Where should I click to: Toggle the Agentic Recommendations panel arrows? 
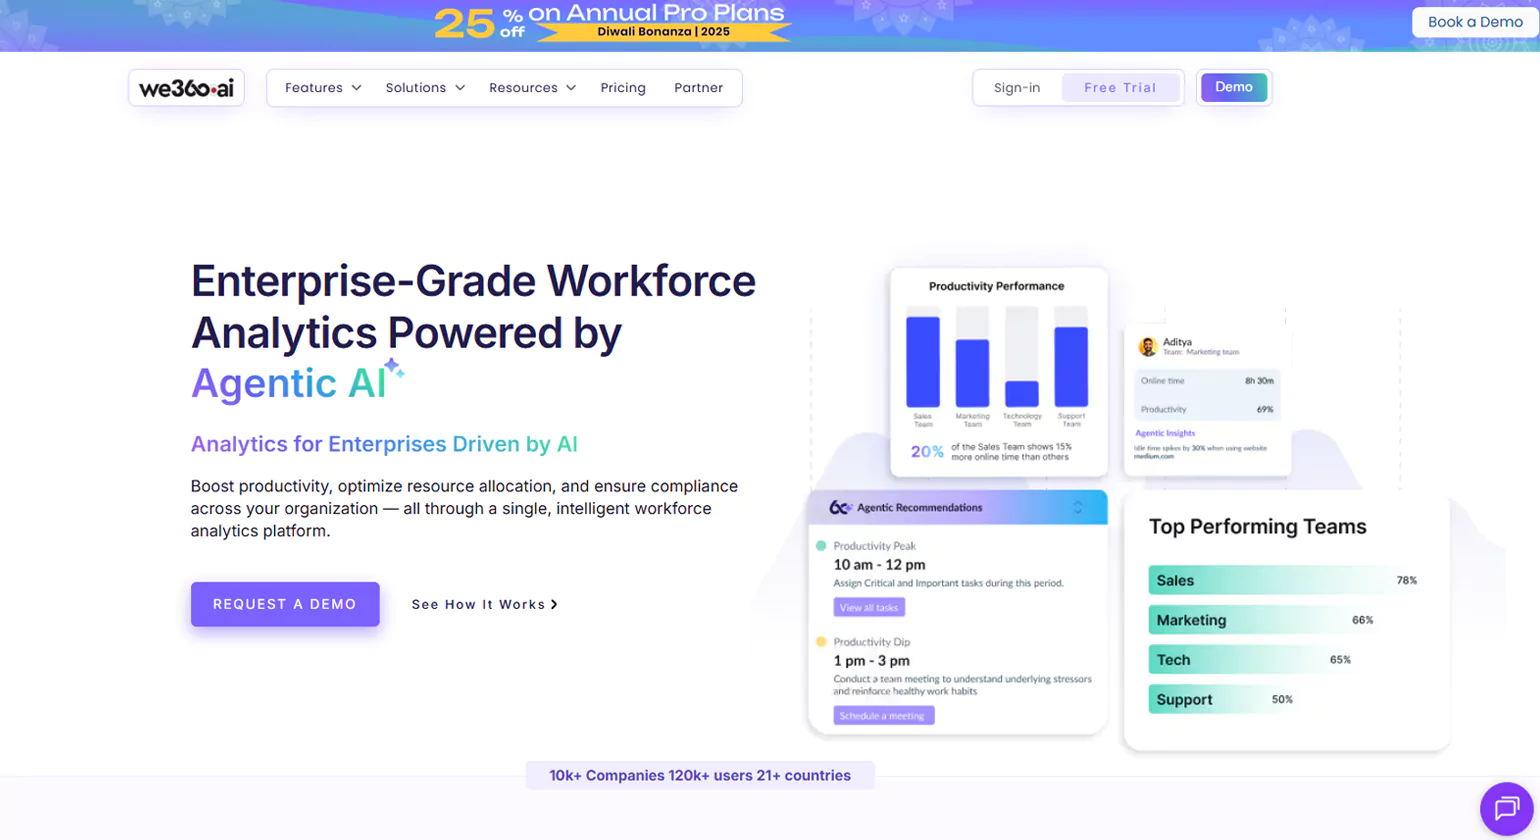pyautogui.click(x=1077, y=508)
